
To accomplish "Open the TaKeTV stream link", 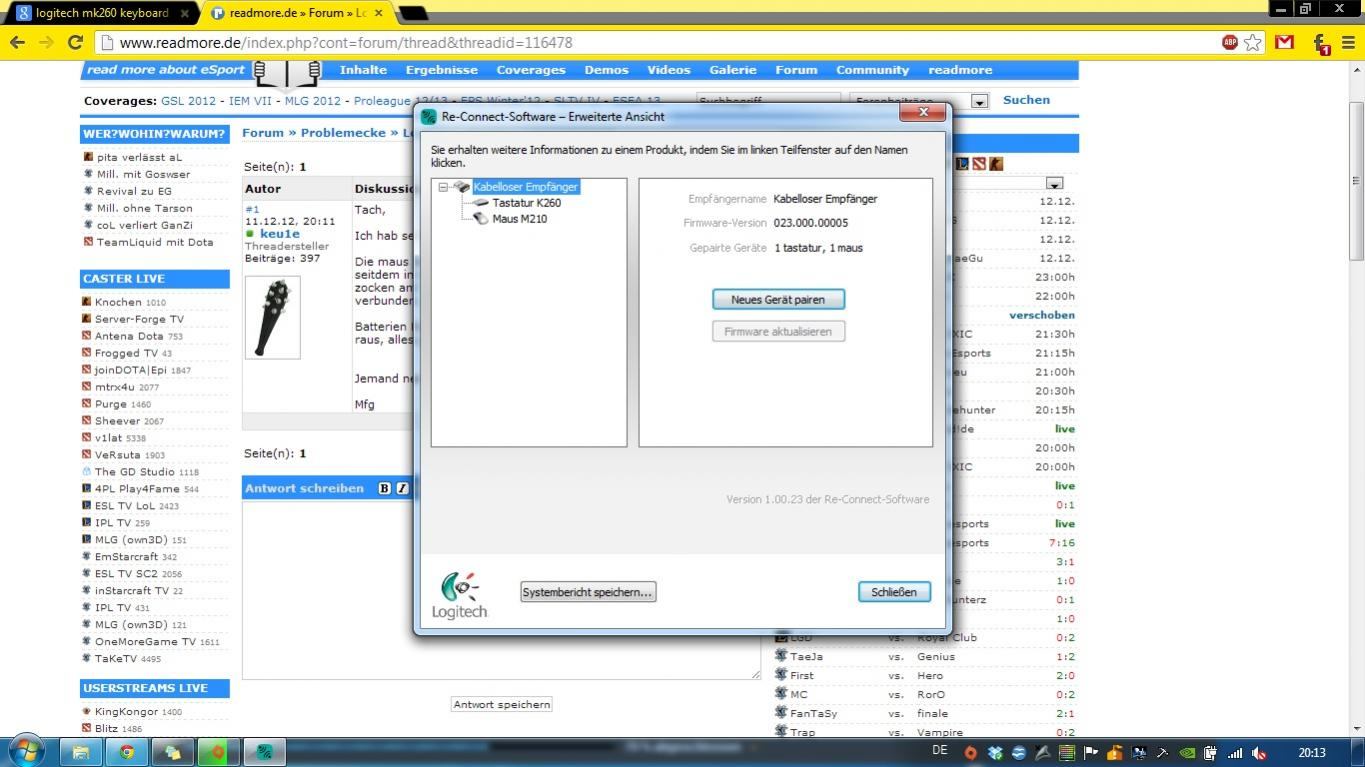I will click(116, 659).
